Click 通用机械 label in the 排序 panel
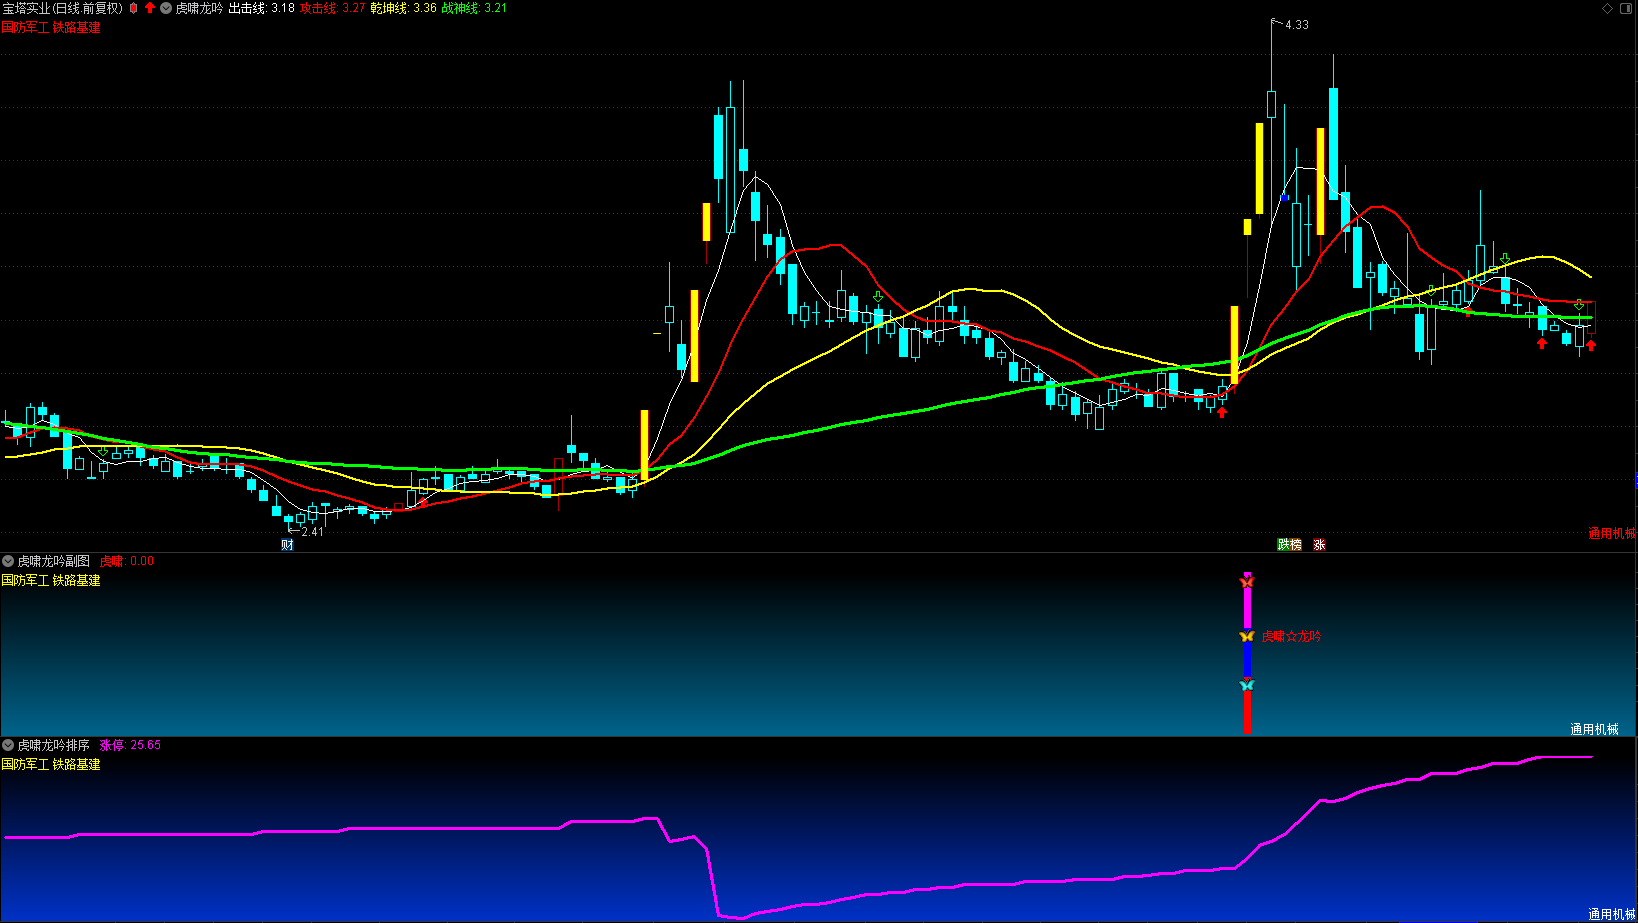 pos(1612,914)
